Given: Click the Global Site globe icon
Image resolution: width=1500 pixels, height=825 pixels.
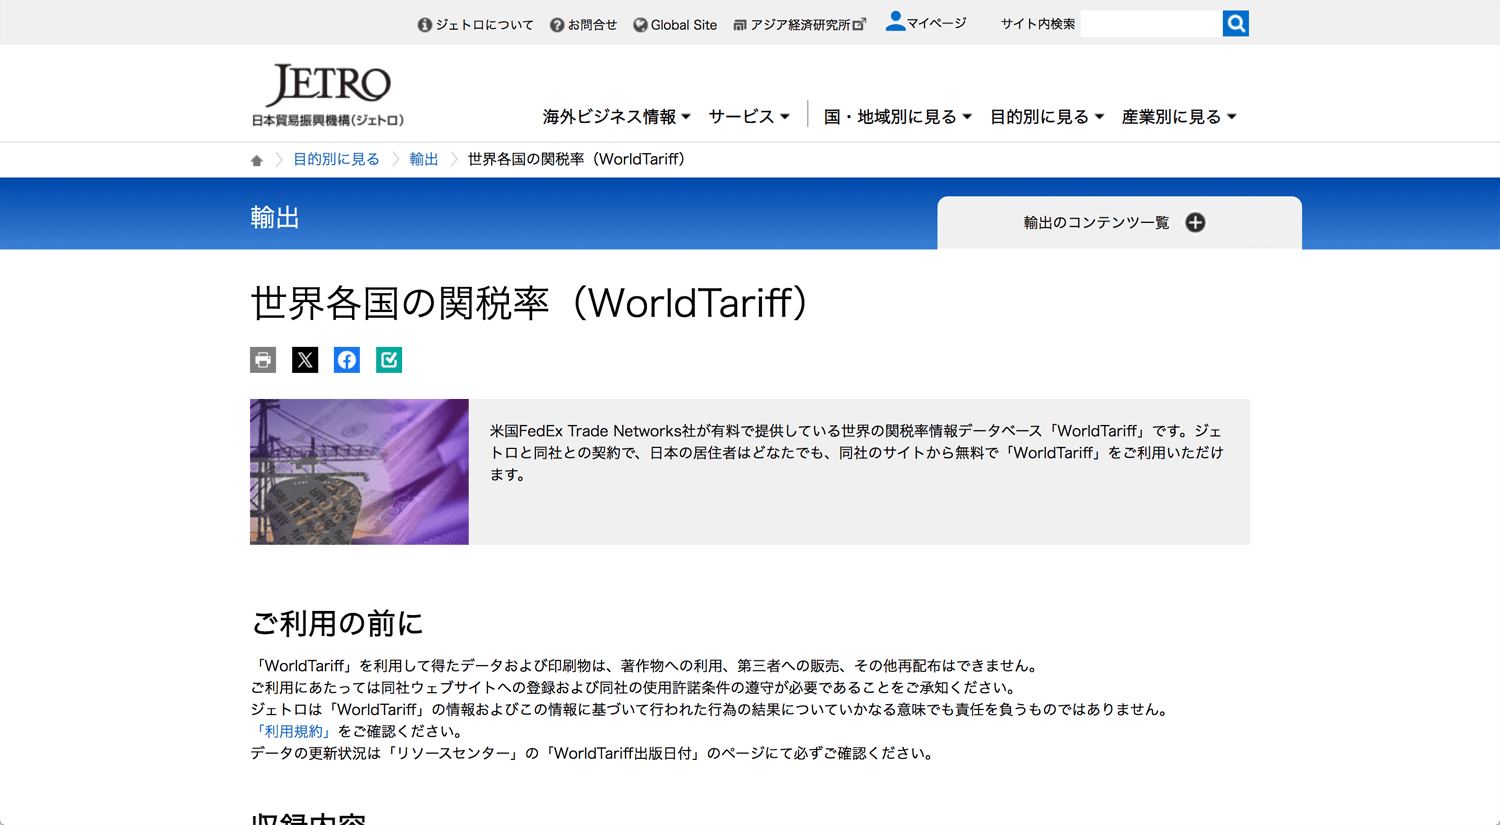Looking at the screenshot, I should pyautogui.click(x=640, y=25).
